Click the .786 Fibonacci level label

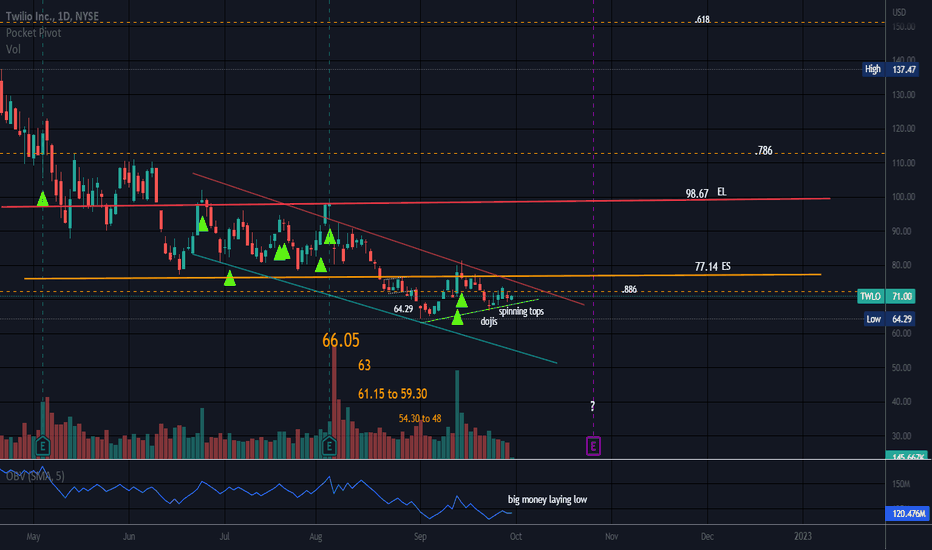tap(764, 150)
